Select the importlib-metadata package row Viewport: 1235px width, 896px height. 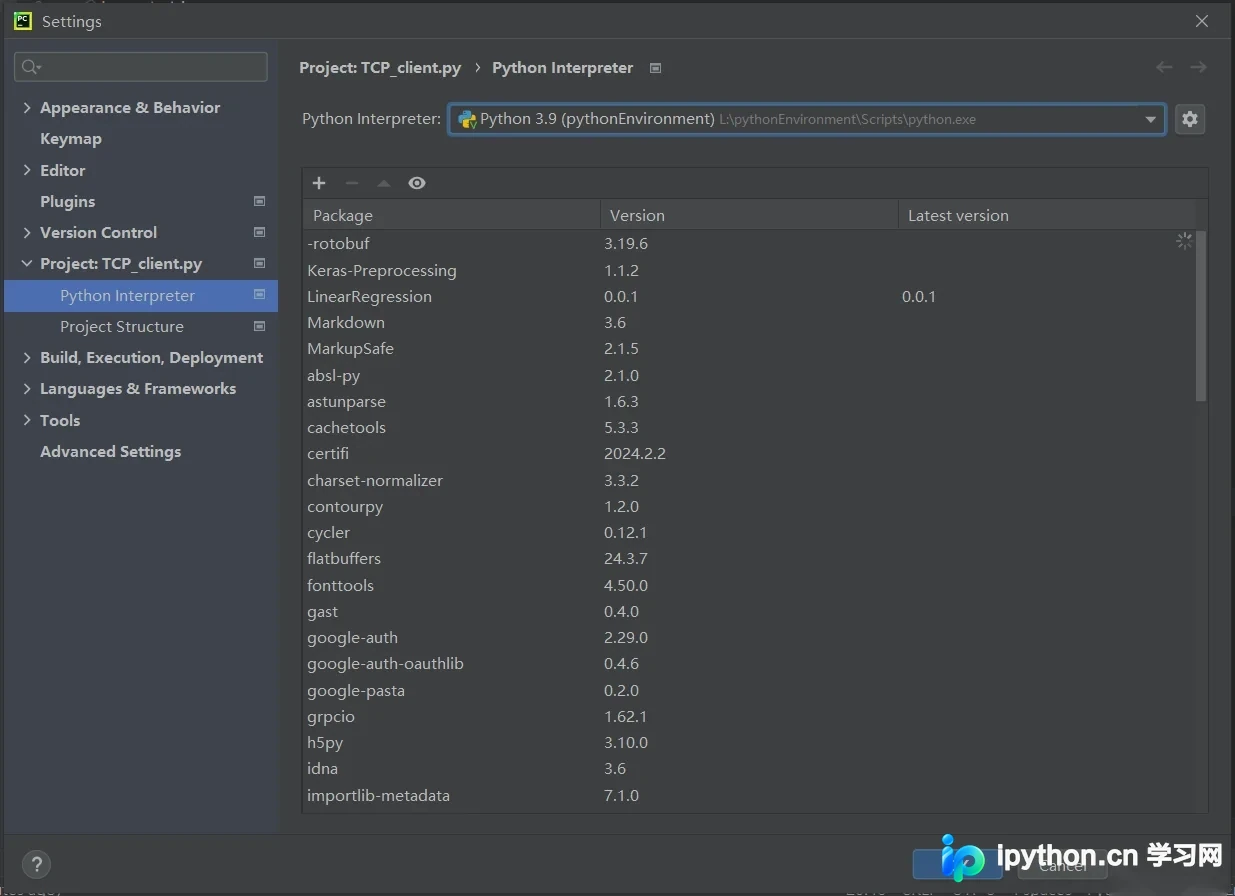(749, 795)
